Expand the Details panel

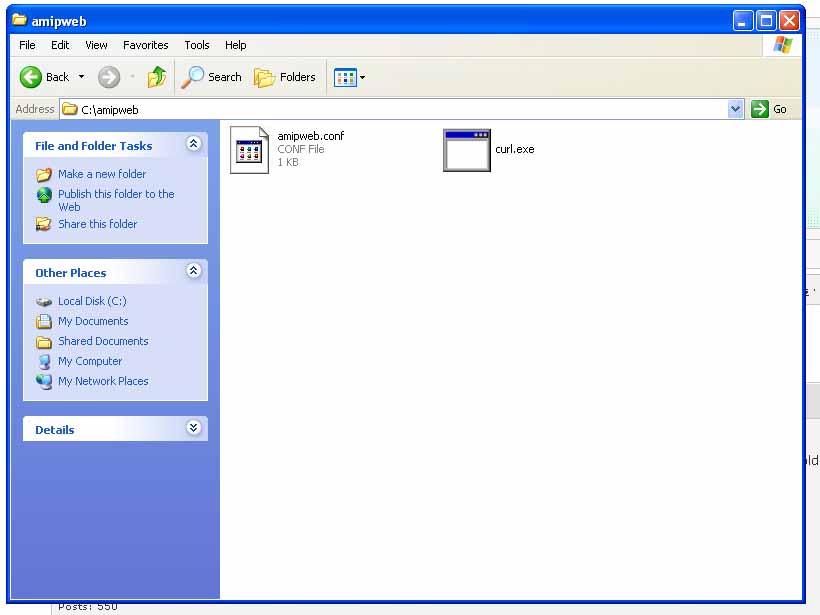coord(194,429)
